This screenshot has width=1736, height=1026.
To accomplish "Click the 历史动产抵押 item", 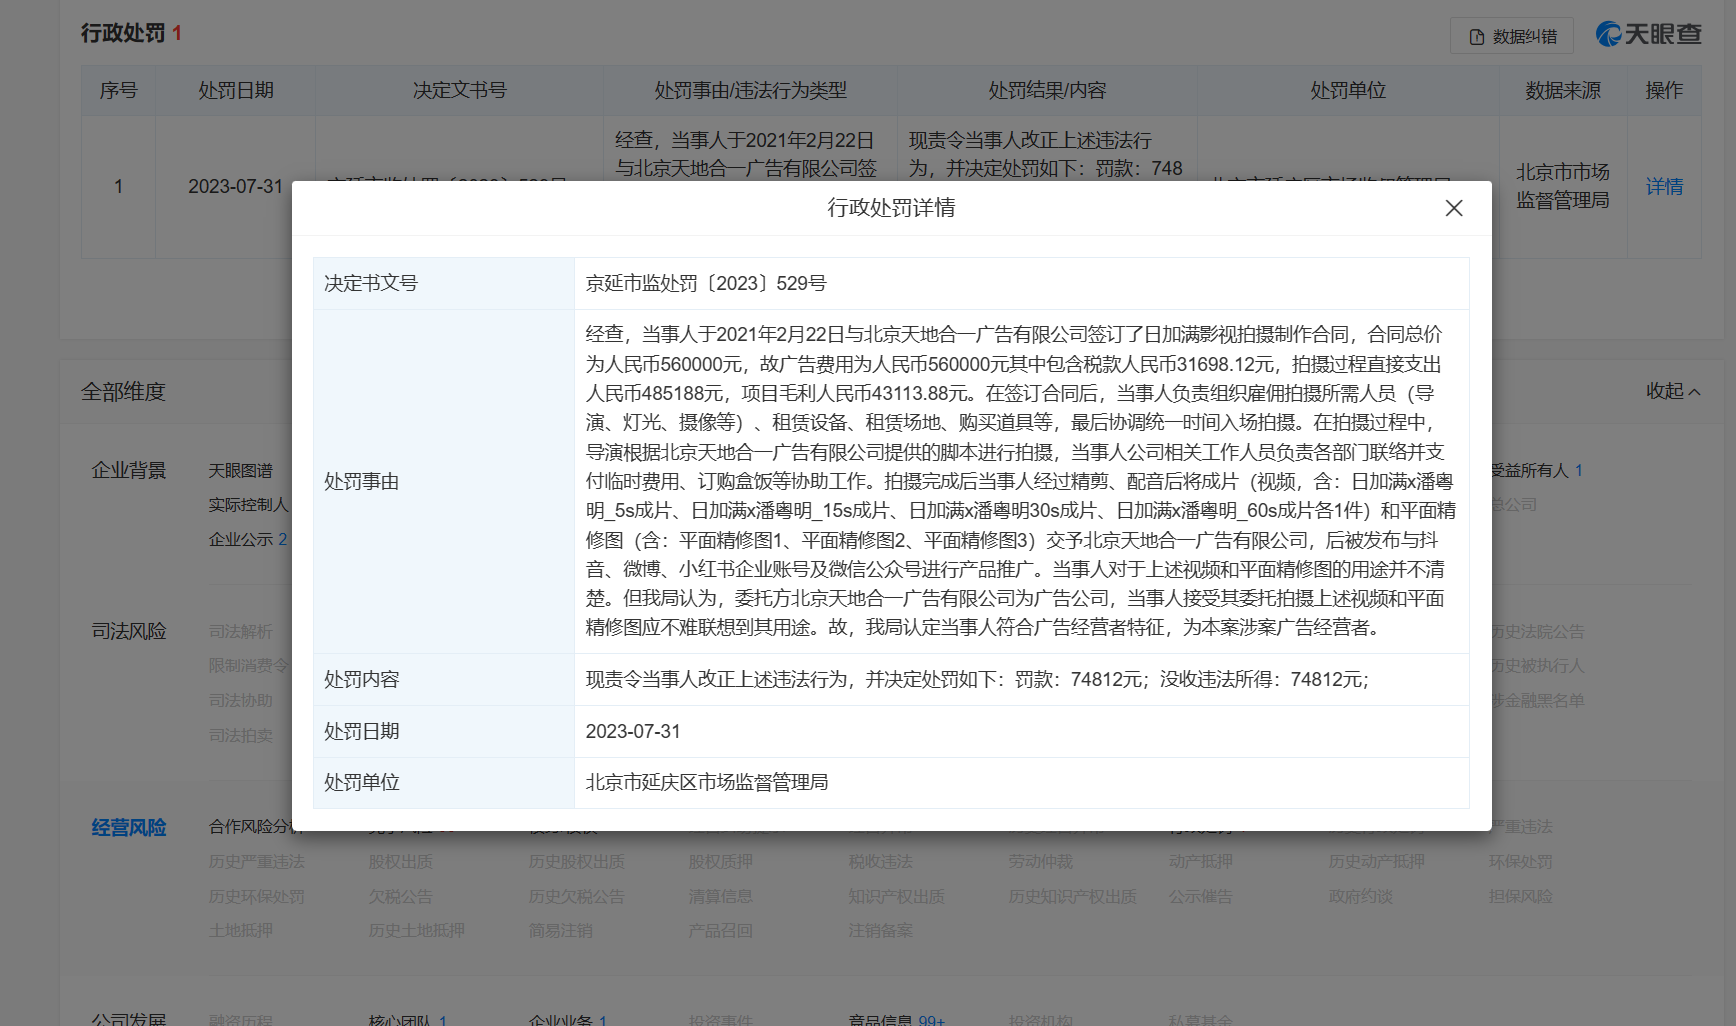I will click(x=1377, y=861).
